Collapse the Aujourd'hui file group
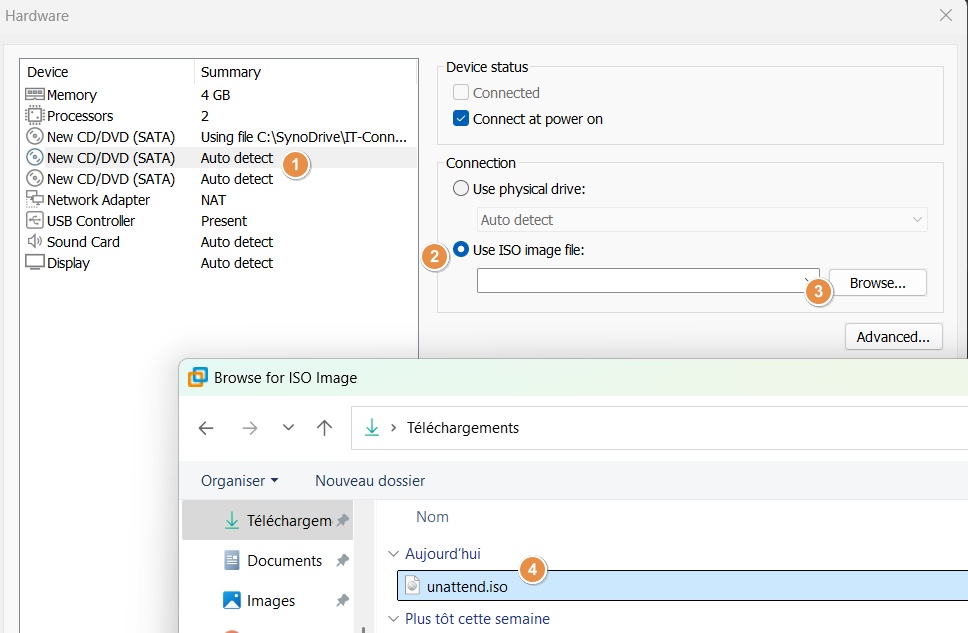The width and height of the screenshot is (968, 633). pos(393,553)
